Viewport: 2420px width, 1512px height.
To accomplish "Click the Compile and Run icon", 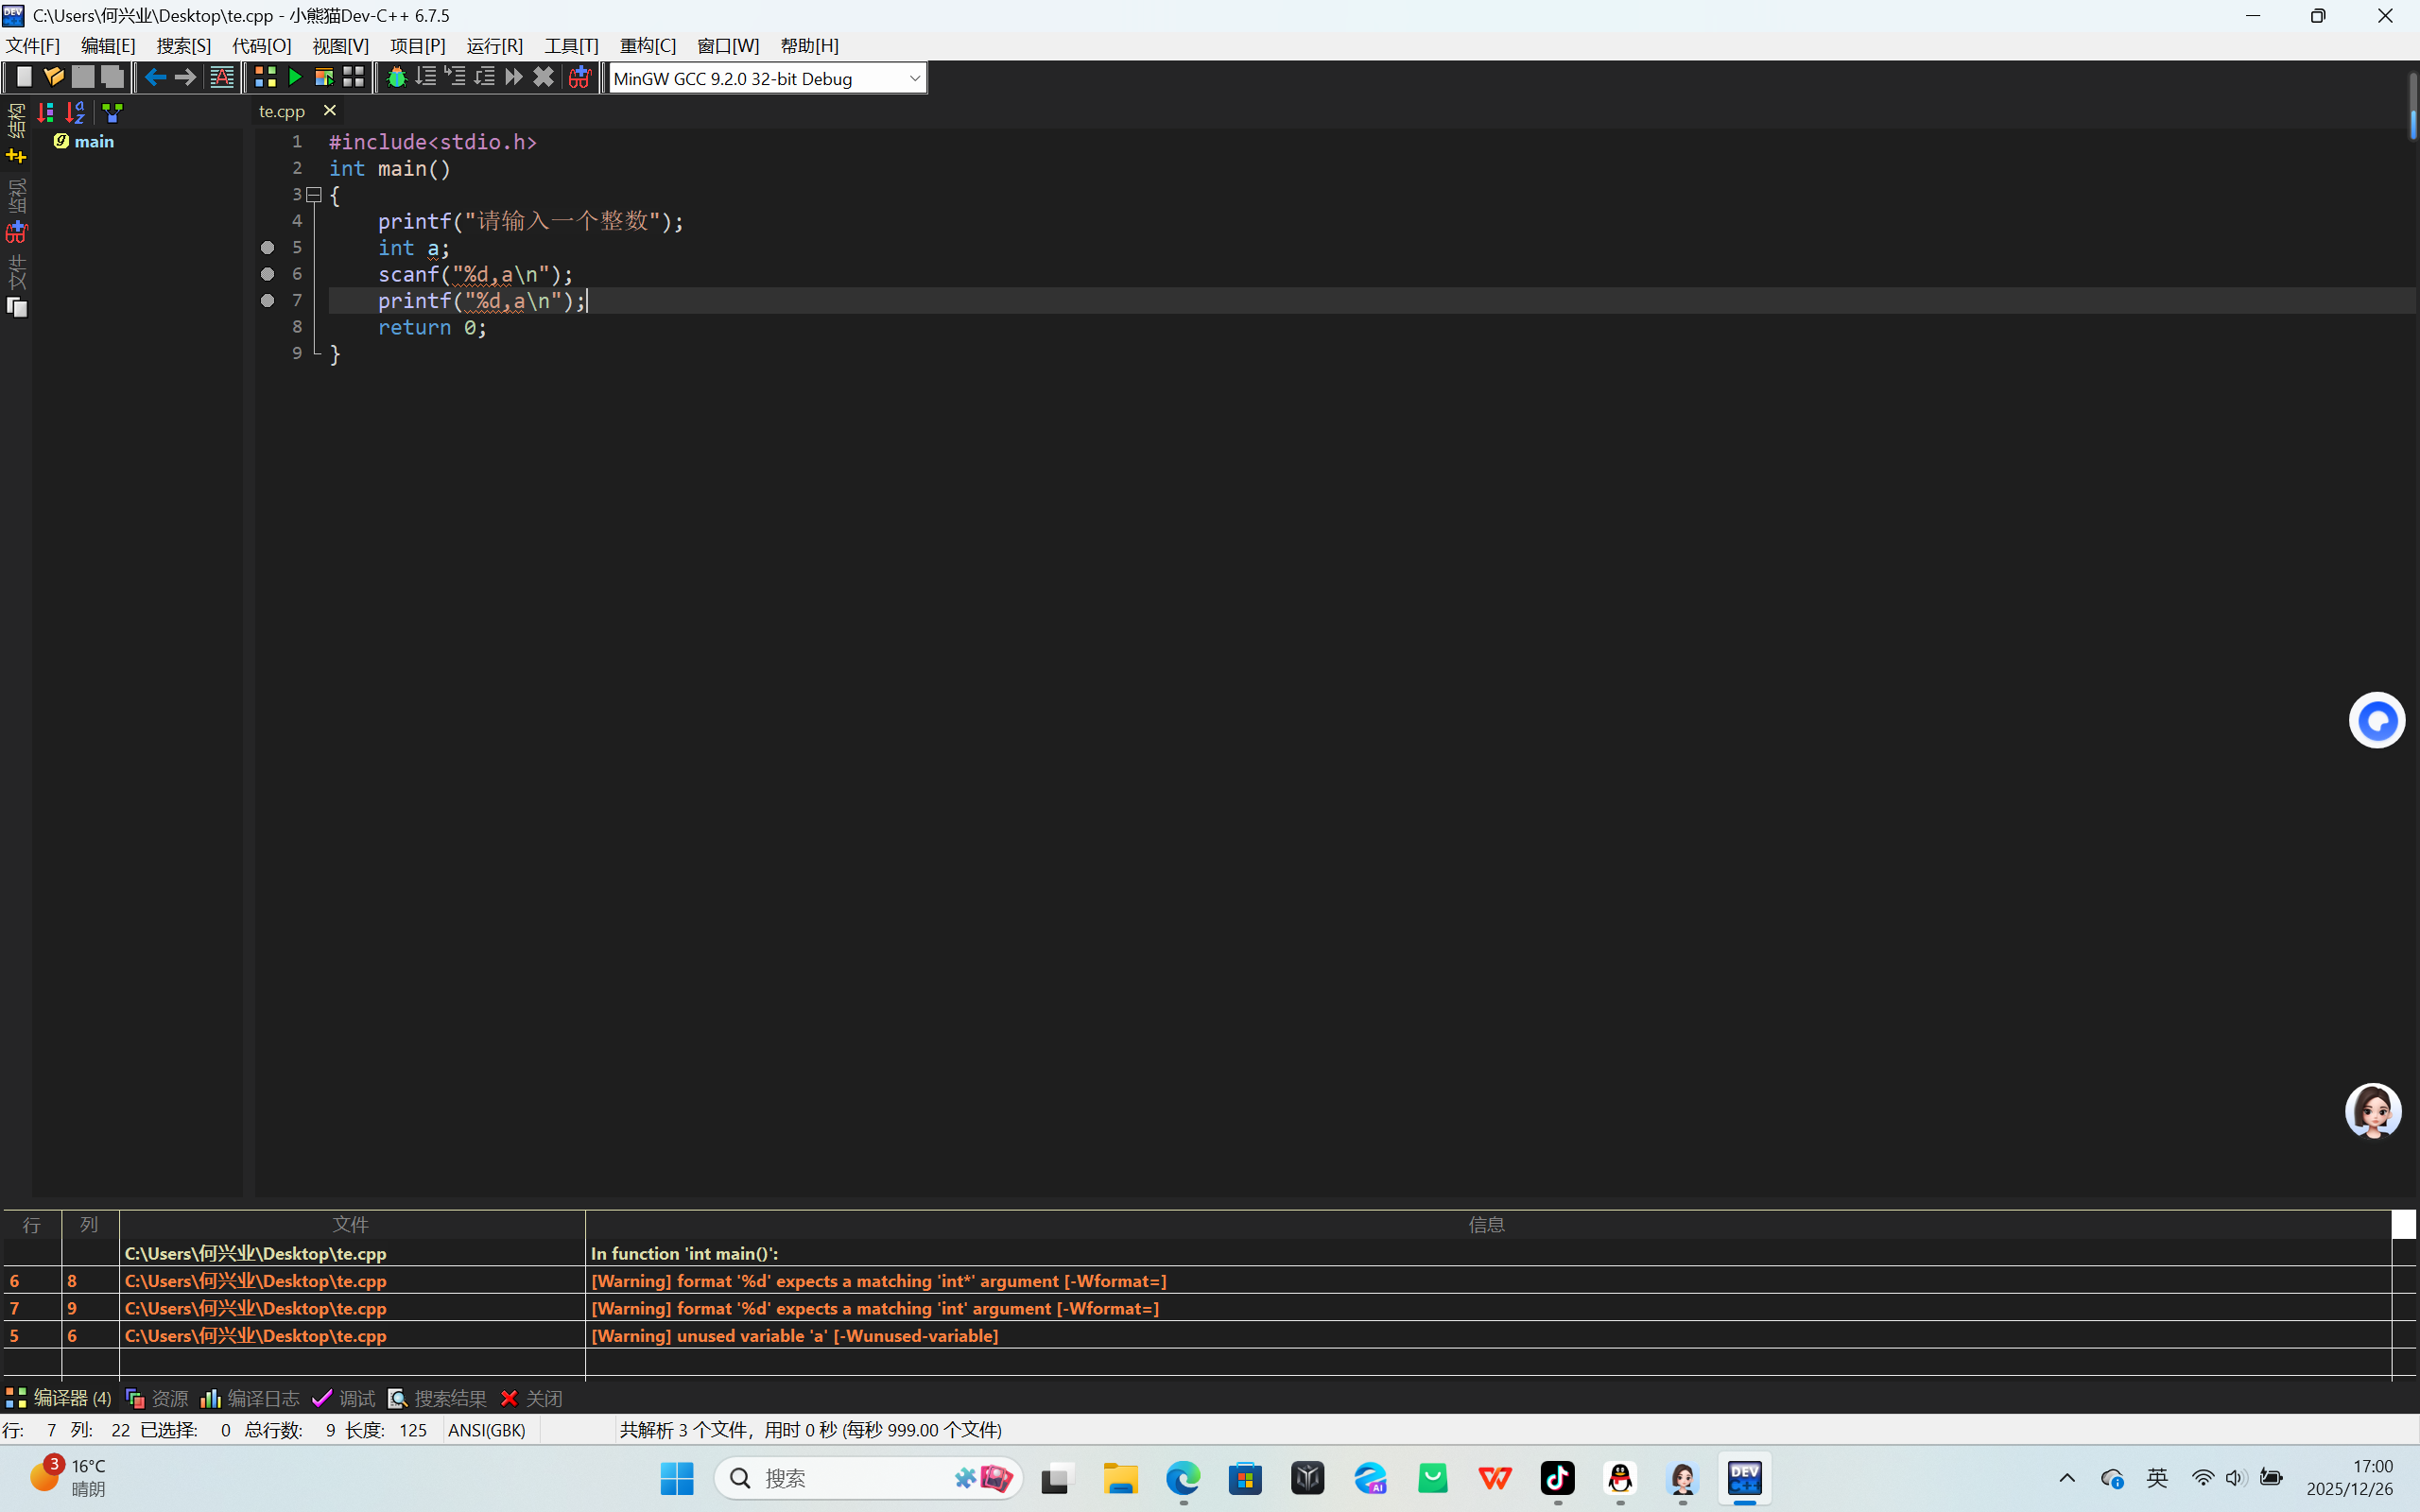I will (x=324, y=77).
